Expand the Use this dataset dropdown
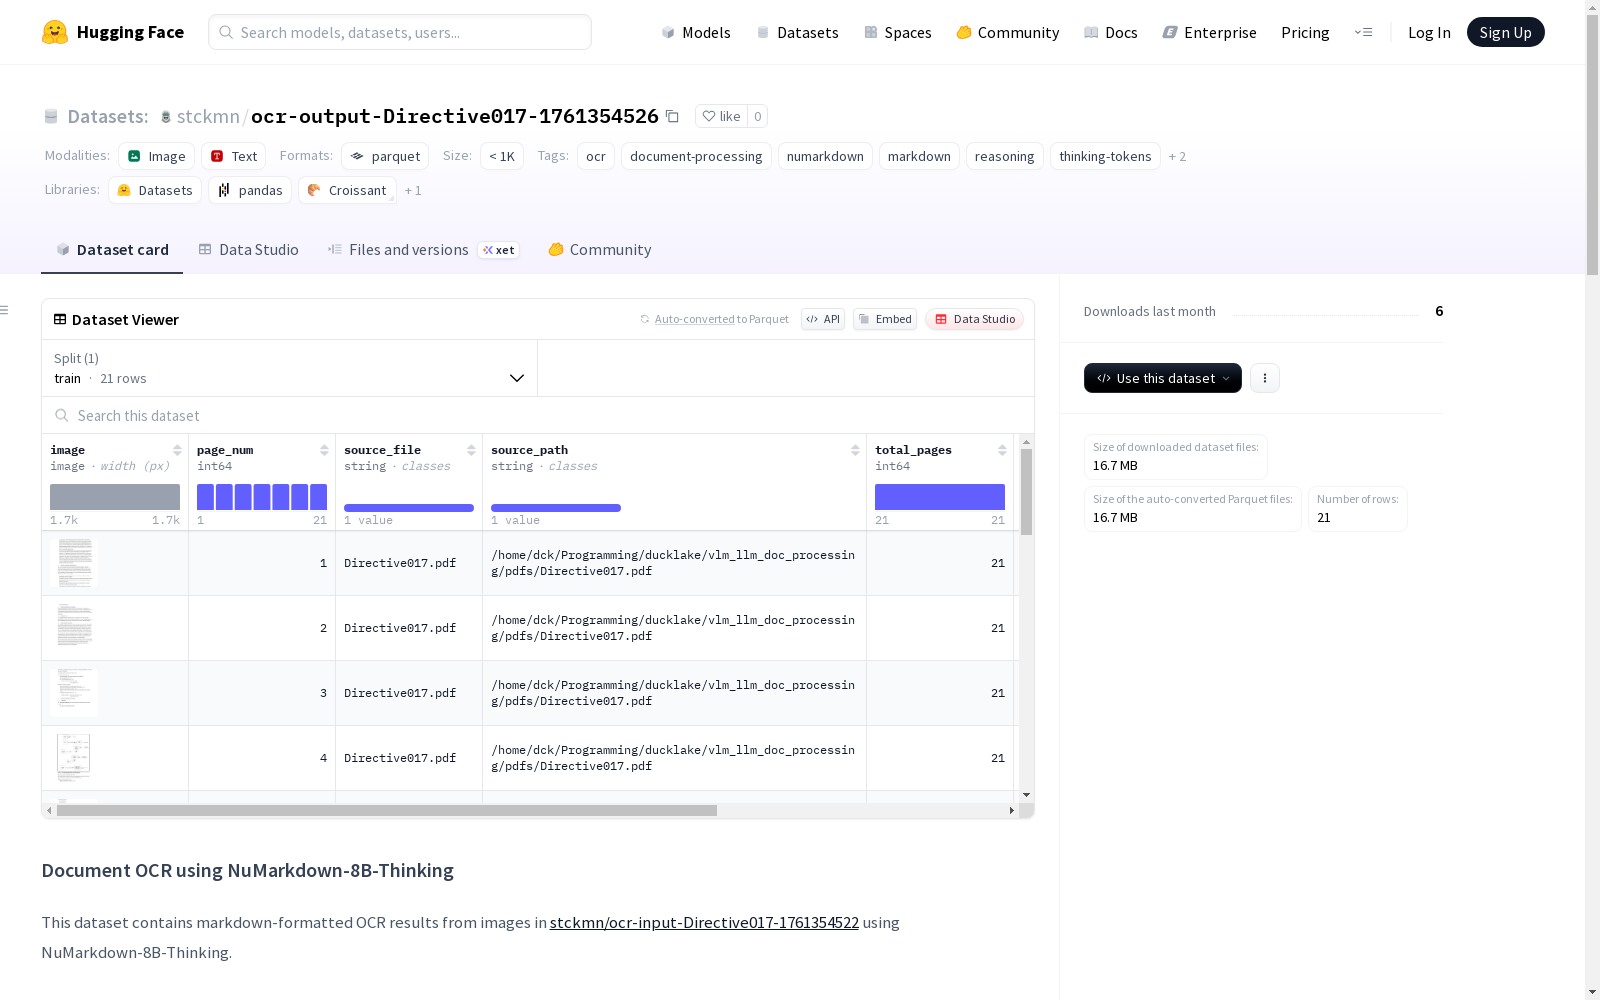The image size is (1600, 1000). tap(1163, 378)
